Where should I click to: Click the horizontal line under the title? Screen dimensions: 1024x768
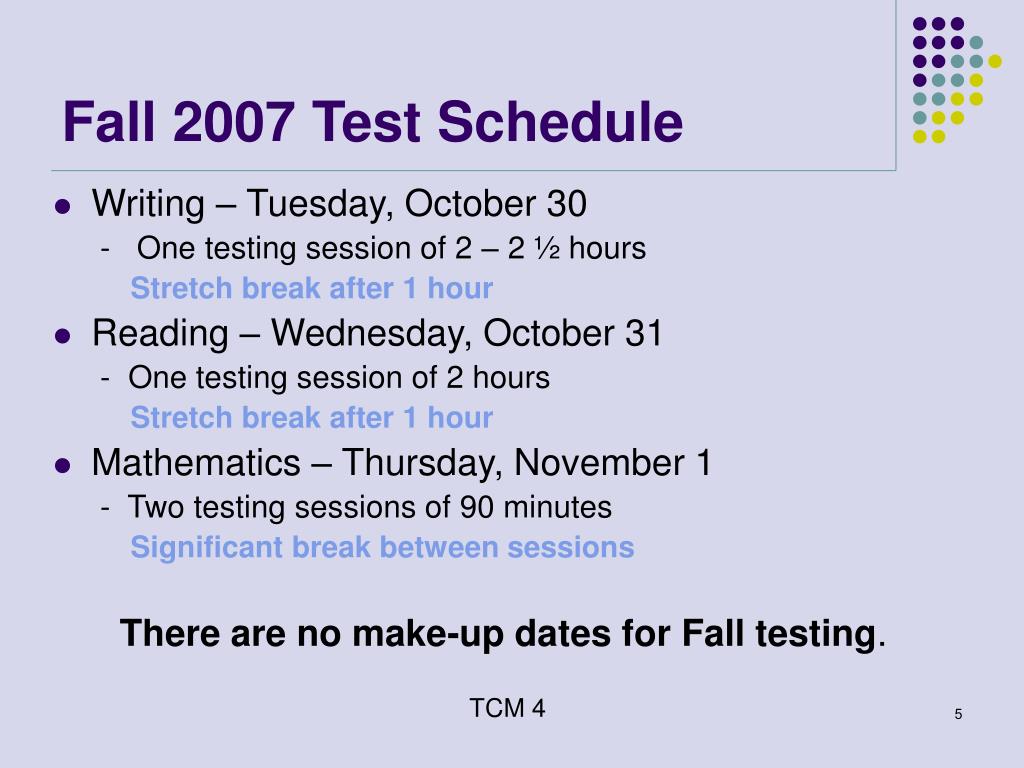(x=473, y=170)
